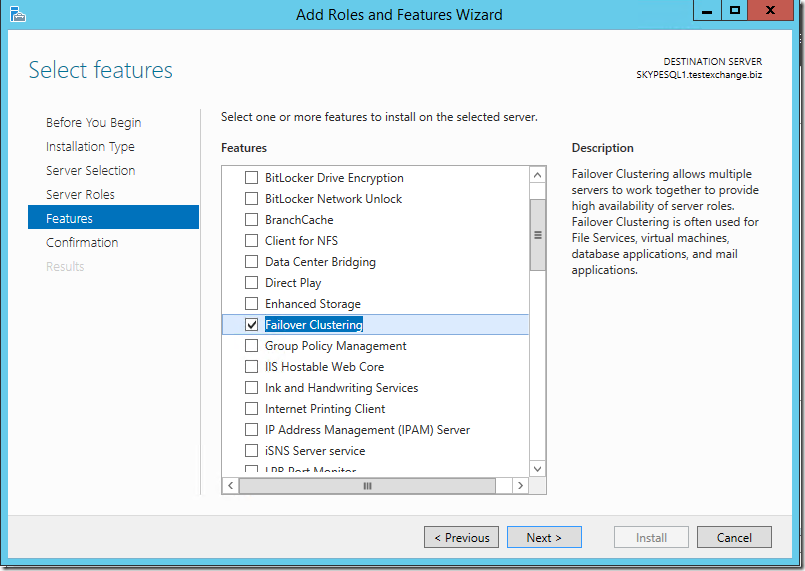Switch to the Server Roles step

tap(80, 195)
